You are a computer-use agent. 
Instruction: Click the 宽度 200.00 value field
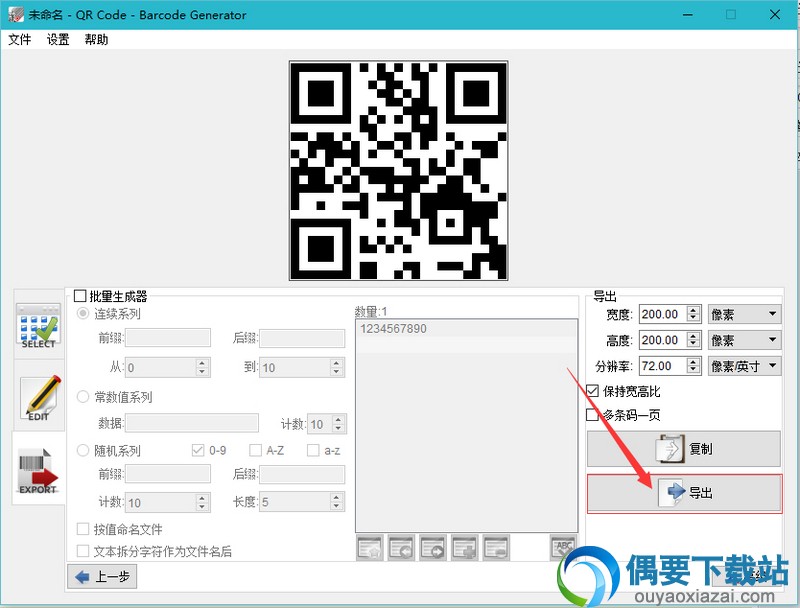tap(663, 314)
